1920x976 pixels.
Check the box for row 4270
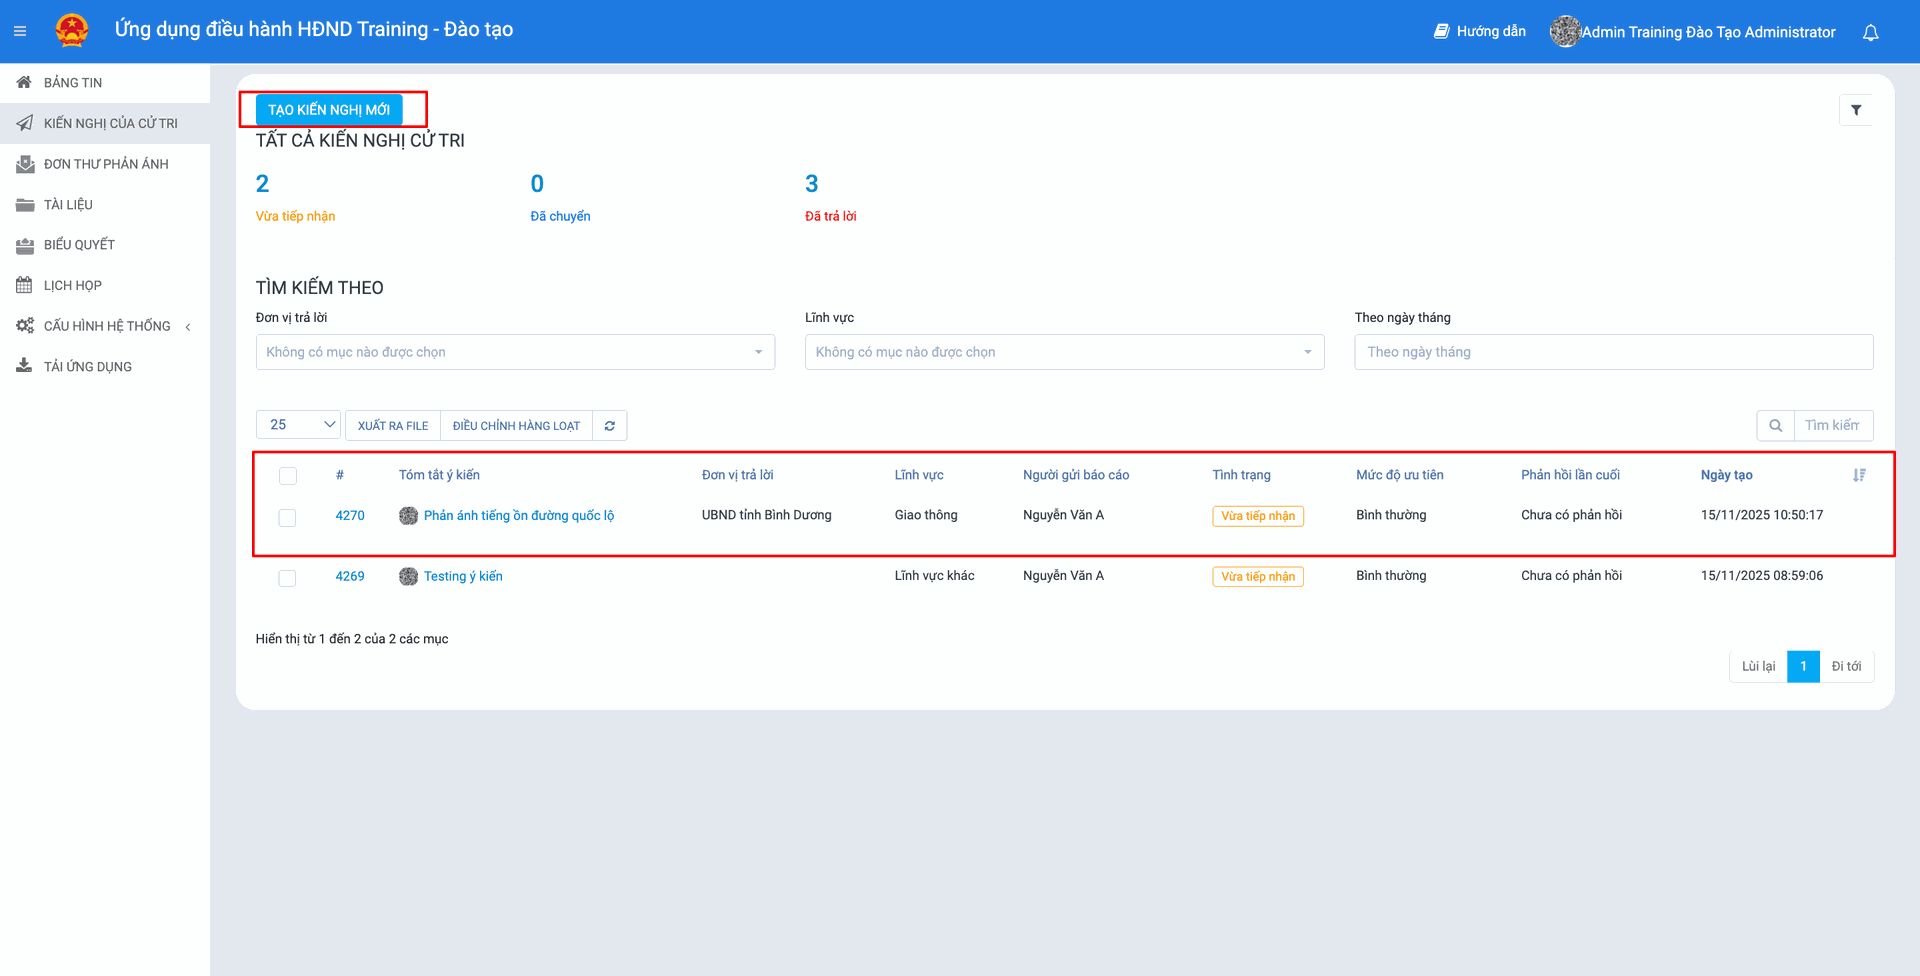pyautogui.click(x=288, y=517)
